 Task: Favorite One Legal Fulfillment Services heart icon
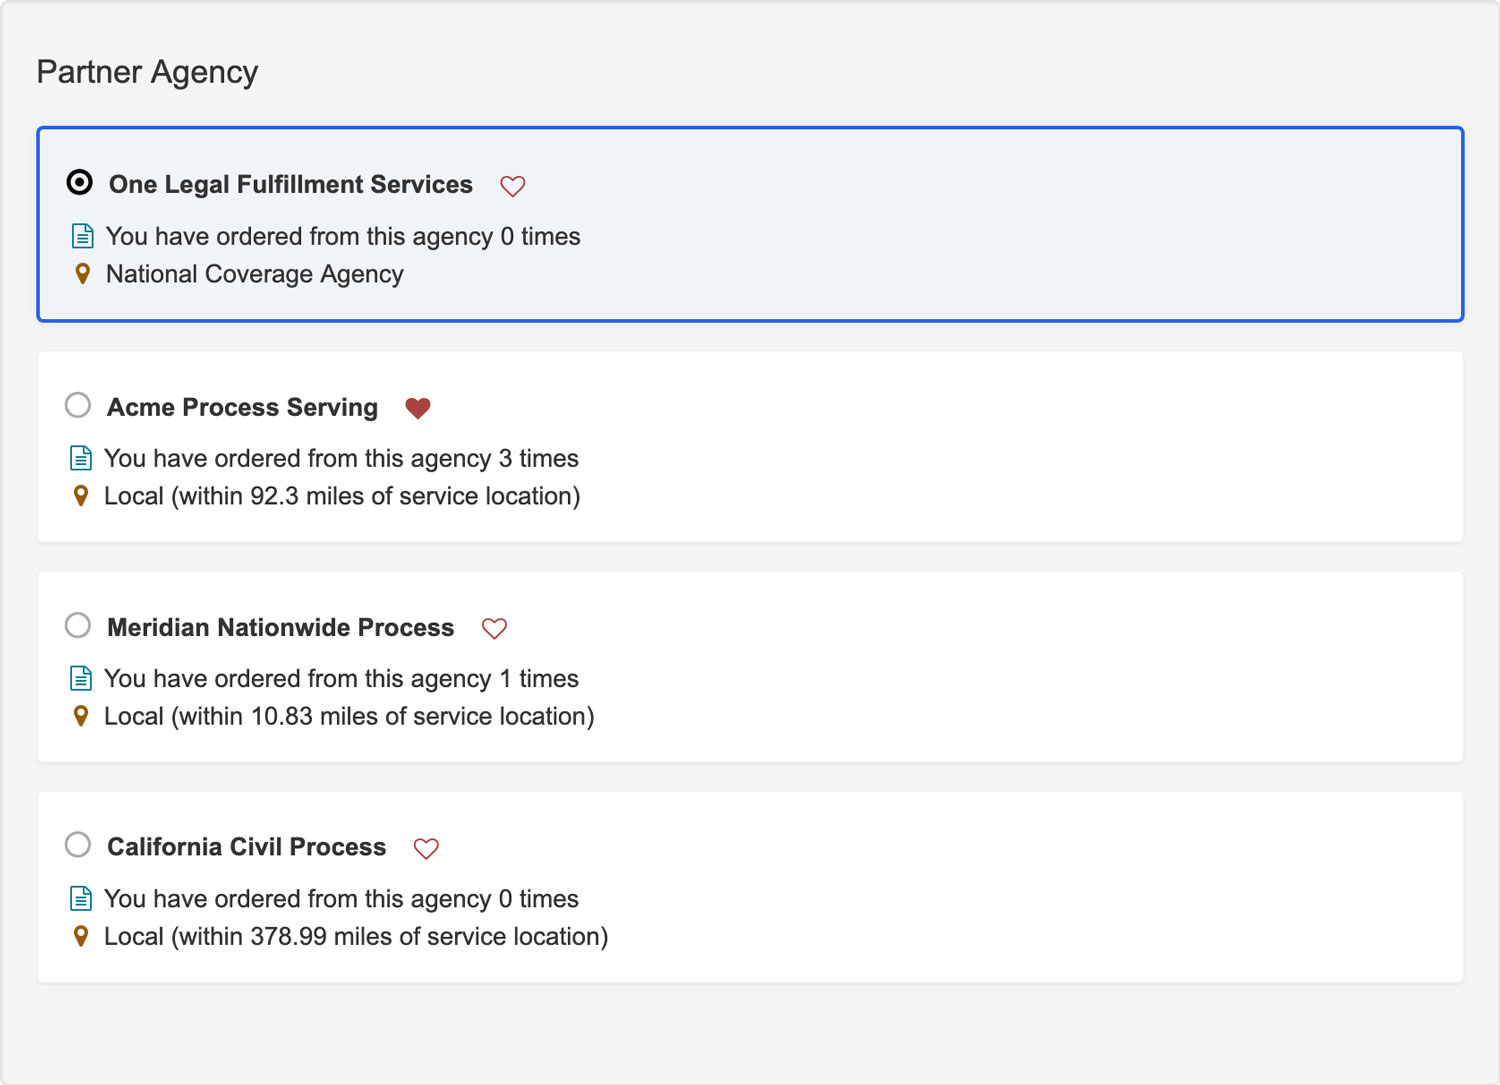513,186
